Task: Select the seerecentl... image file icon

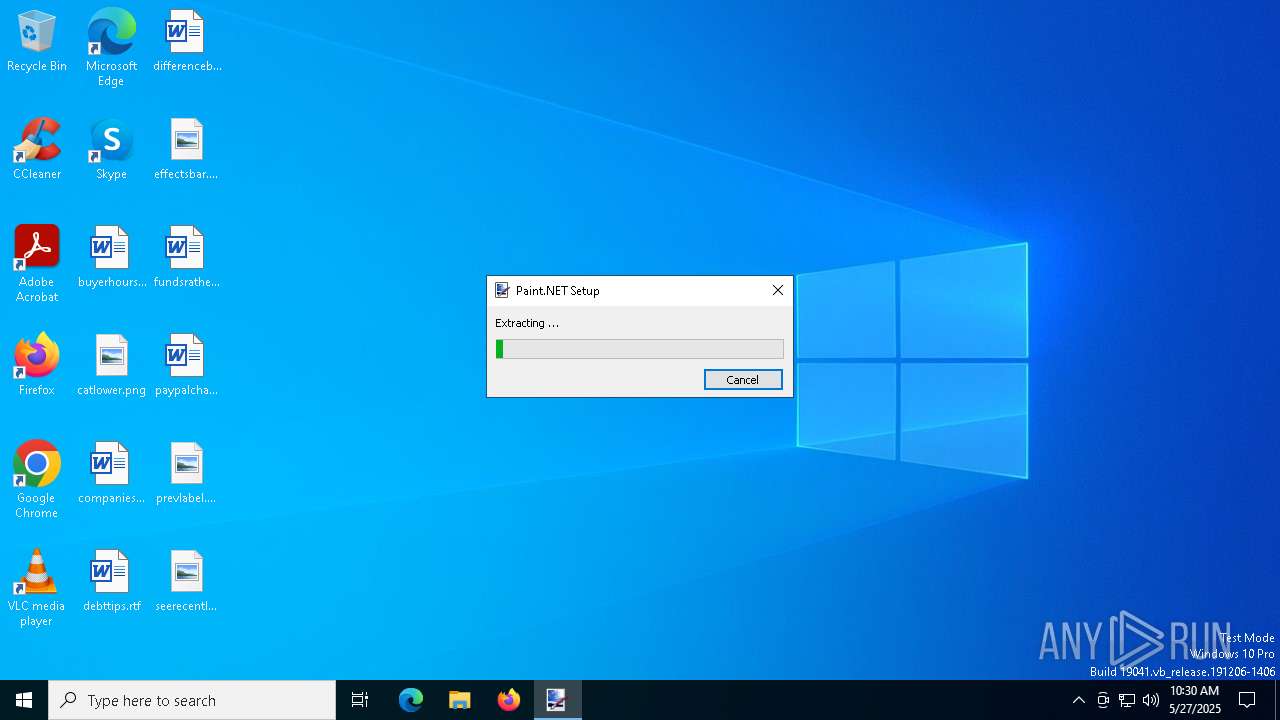Action: pyautogui.click(x=186, y=582)
